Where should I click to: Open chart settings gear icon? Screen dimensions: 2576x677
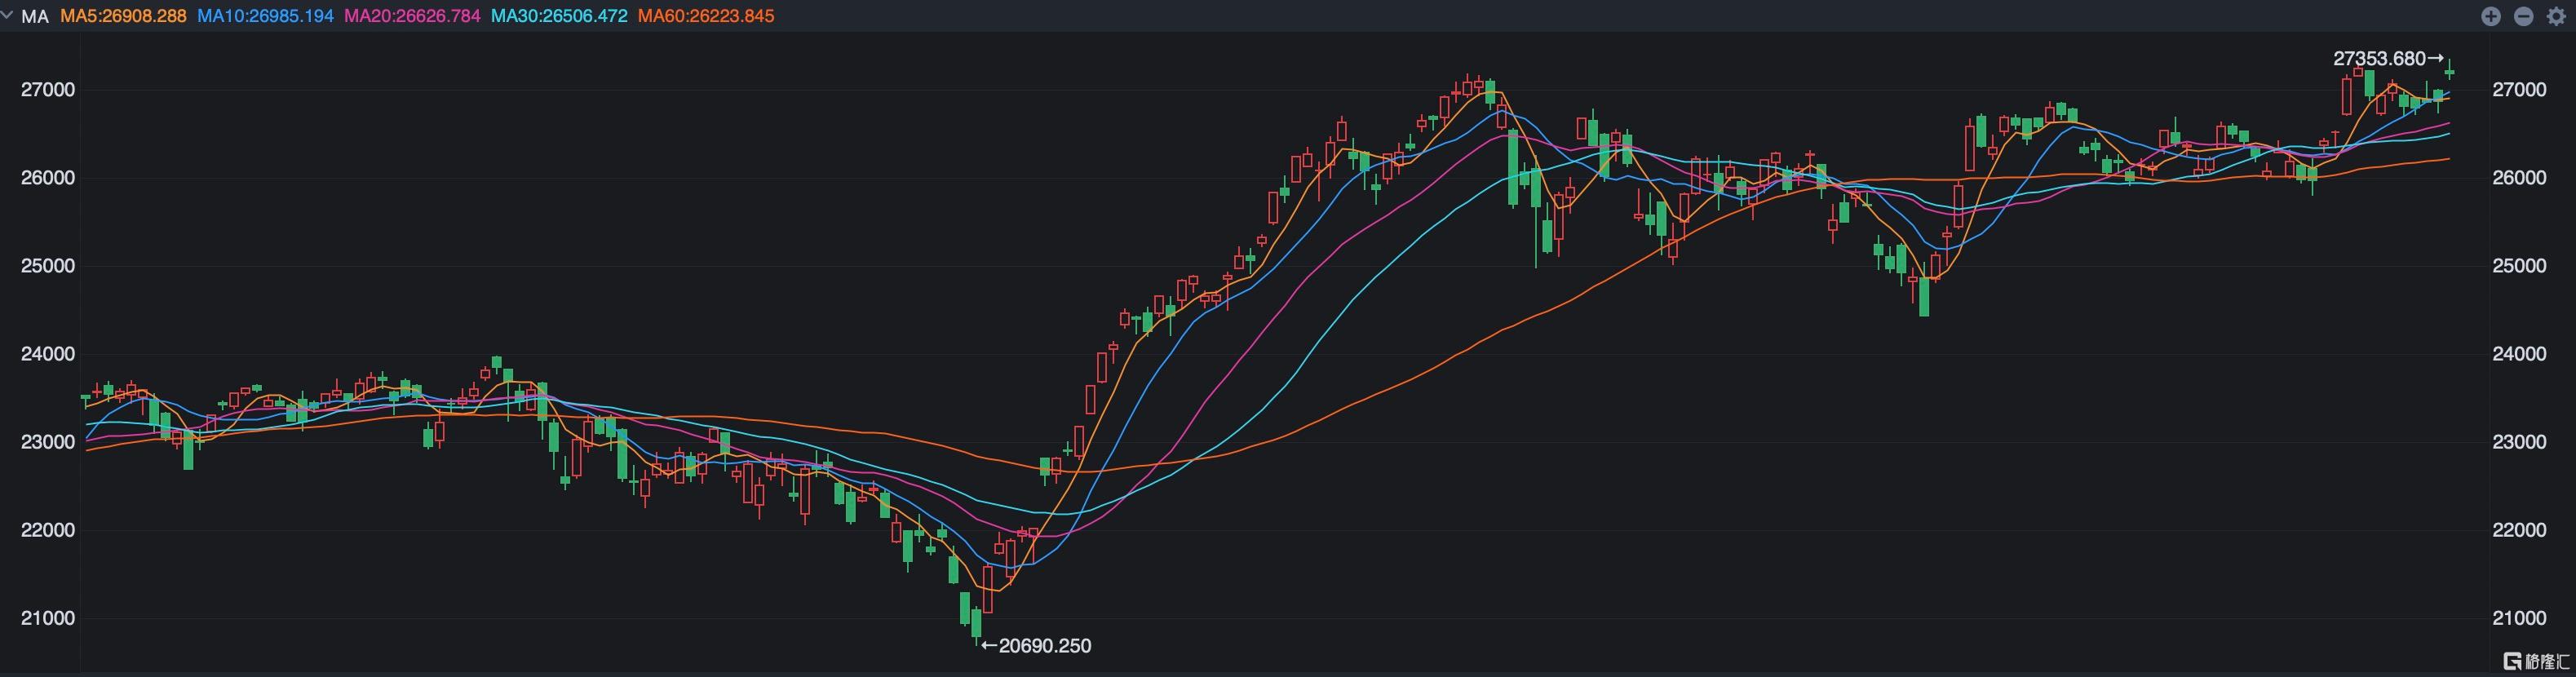[x=2556, y=16]
